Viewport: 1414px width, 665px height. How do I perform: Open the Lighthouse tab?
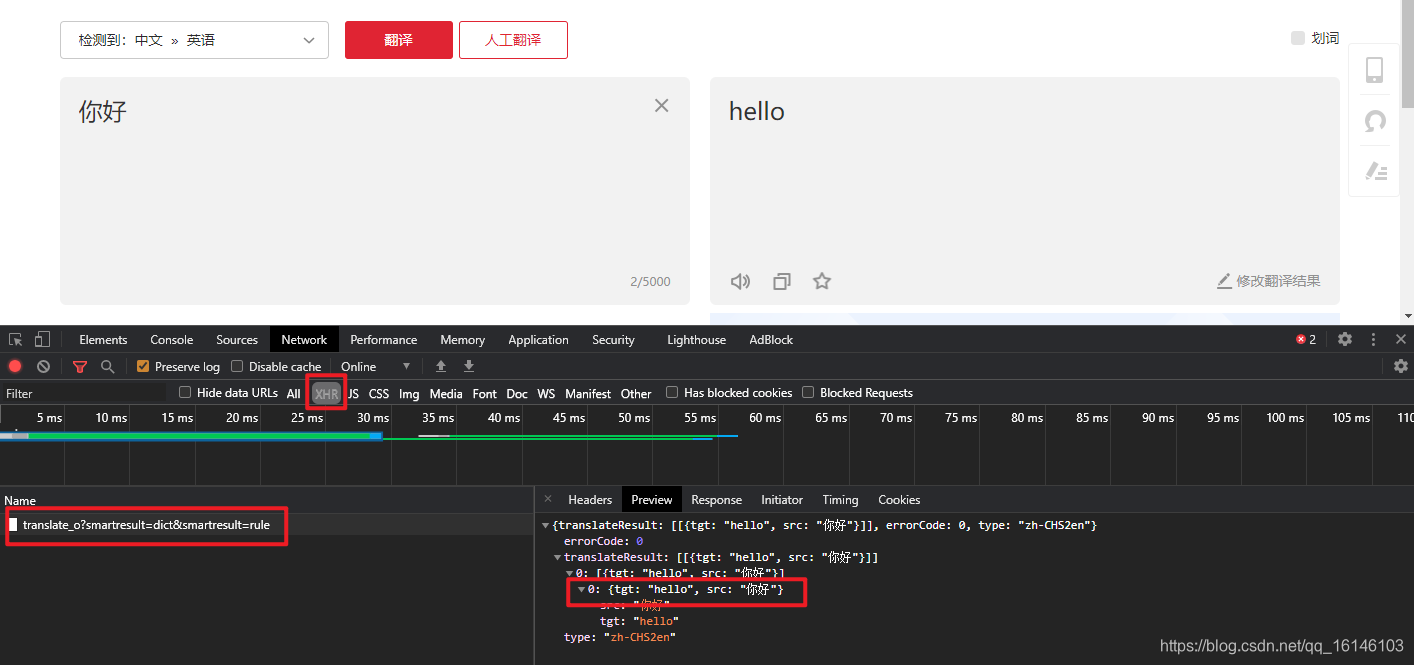[696, 340]
